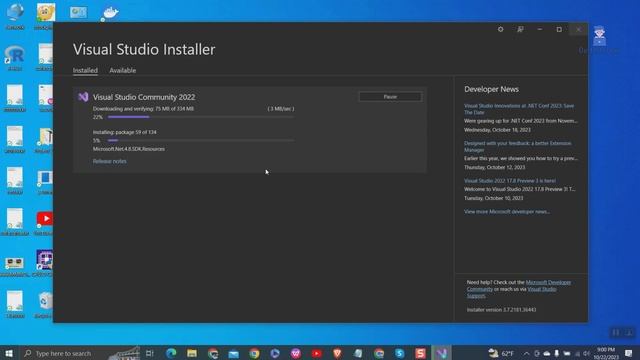Viewport: 640px width, 360px height.
Task: Pause the Visual Studio Community installation
Action: click(x=390, y=97)
